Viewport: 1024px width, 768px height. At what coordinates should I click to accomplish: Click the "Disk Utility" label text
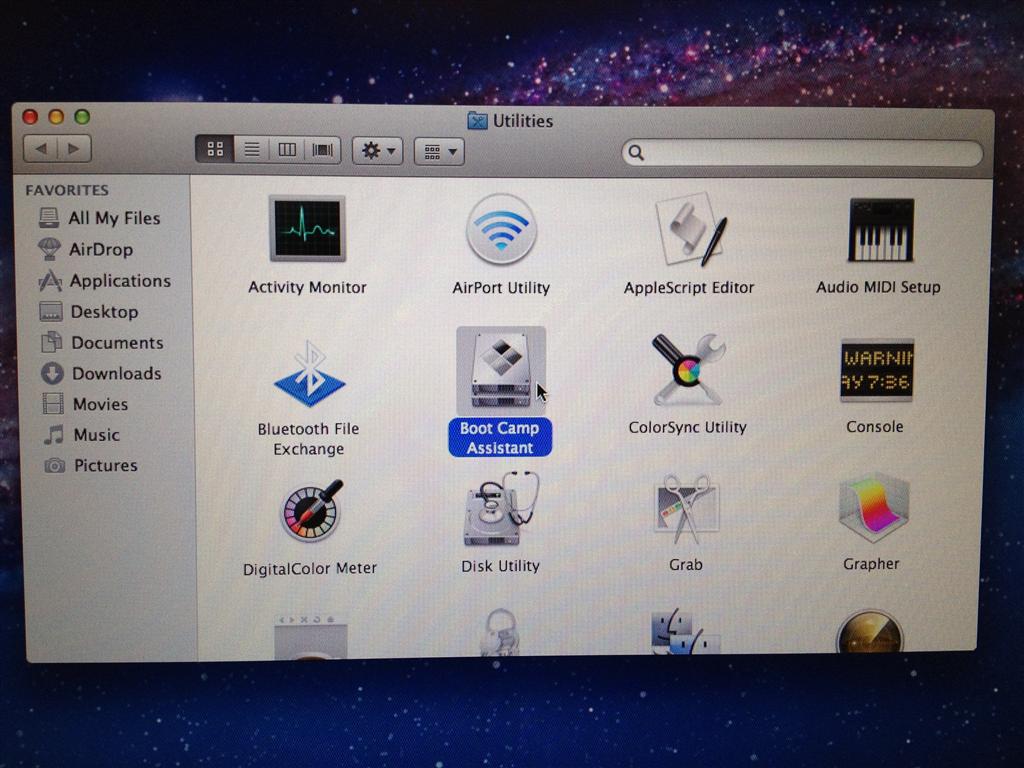click(500, 566)
